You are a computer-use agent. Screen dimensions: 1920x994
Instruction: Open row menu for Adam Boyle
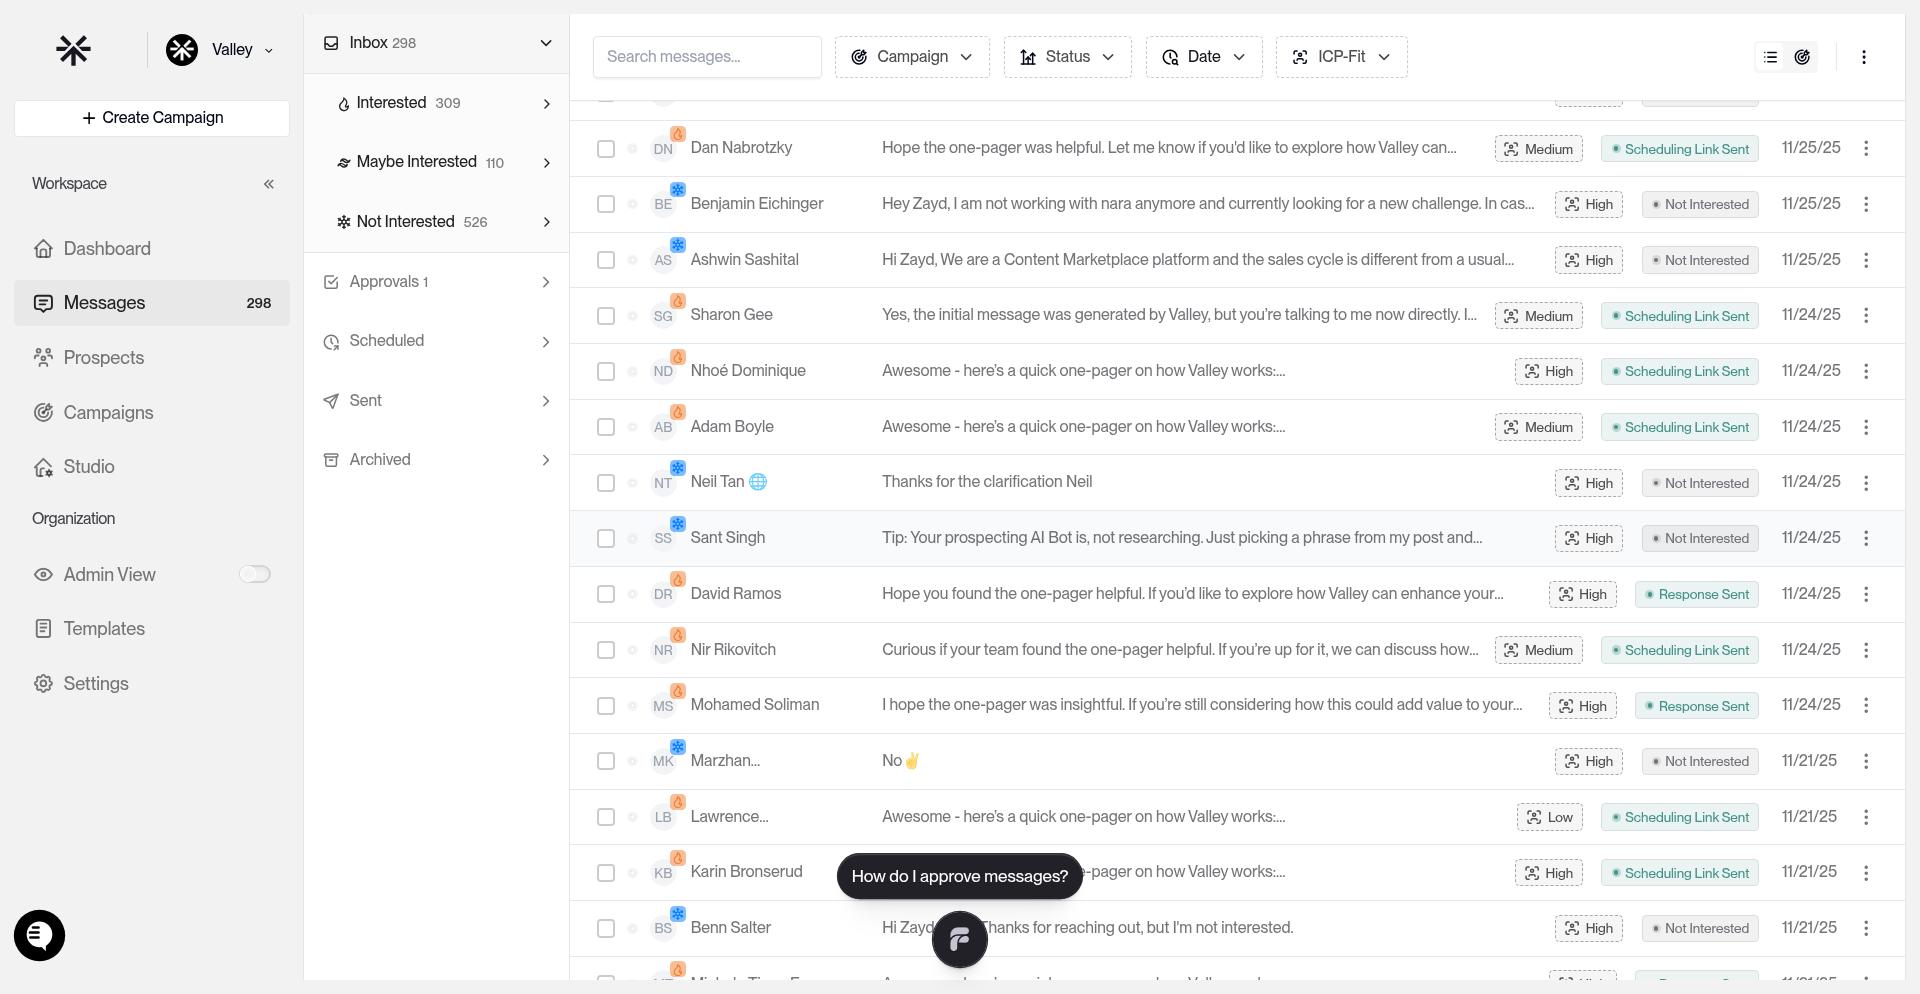click(1866, 427)
